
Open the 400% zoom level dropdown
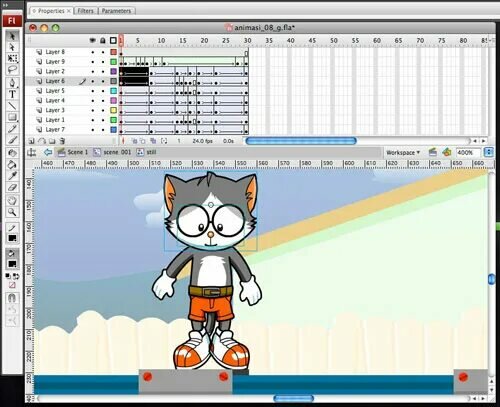(x=468, y=153)
